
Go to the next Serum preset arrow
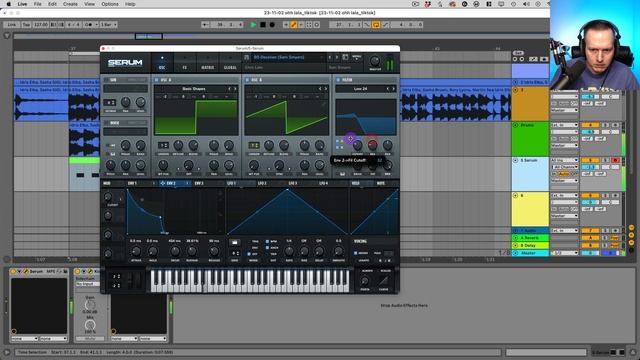coord(337,58)
